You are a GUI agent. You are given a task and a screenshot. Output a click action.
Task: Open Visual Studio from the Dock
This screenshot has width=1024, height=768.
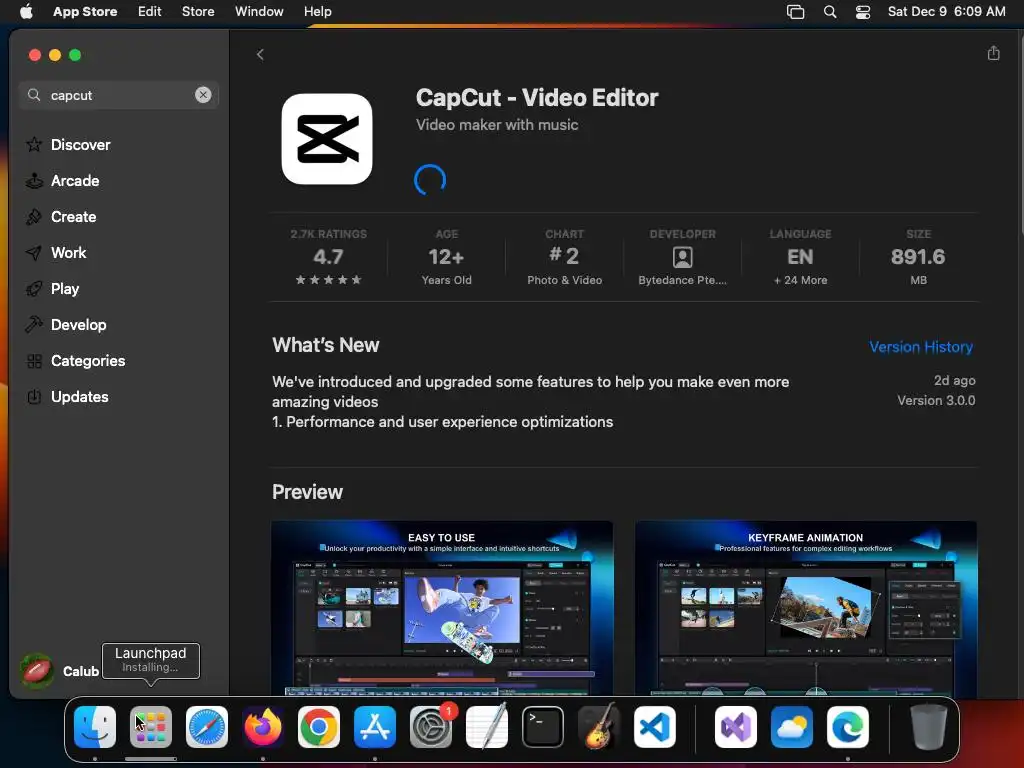click(x=736, y=727)
